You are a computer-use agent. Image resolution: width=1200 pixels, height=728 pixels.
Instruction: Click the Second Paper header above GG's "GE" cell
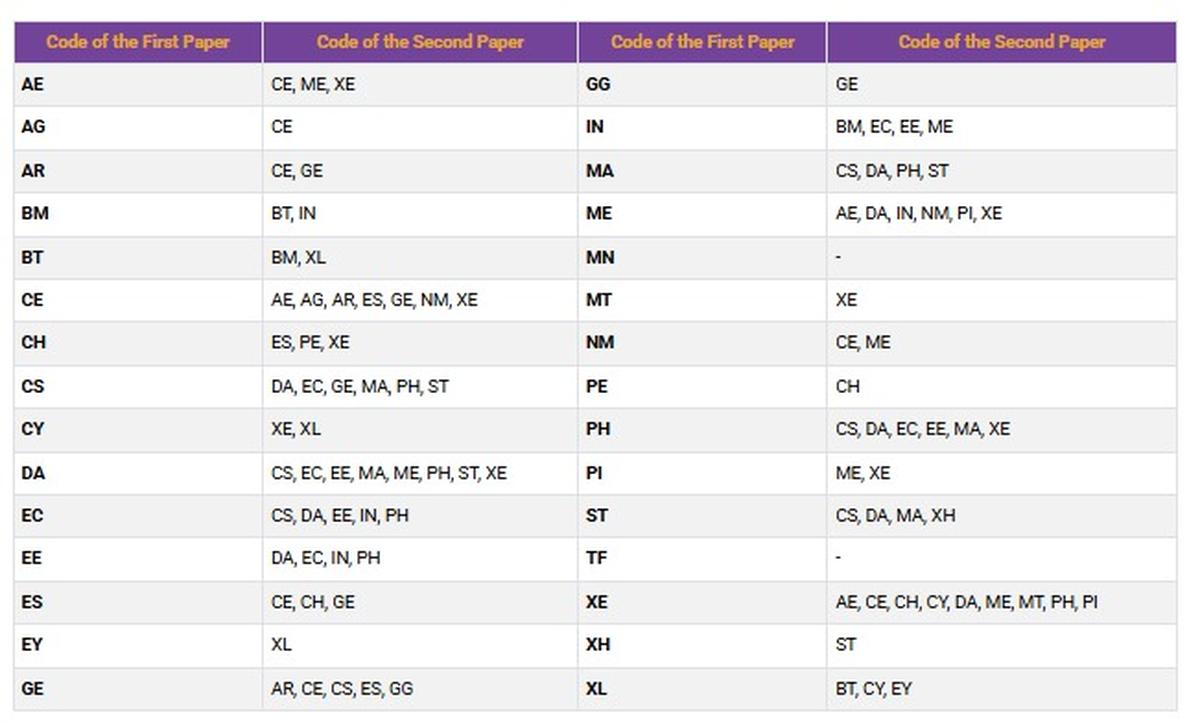pyautogui.click(x=1001, y=42)
